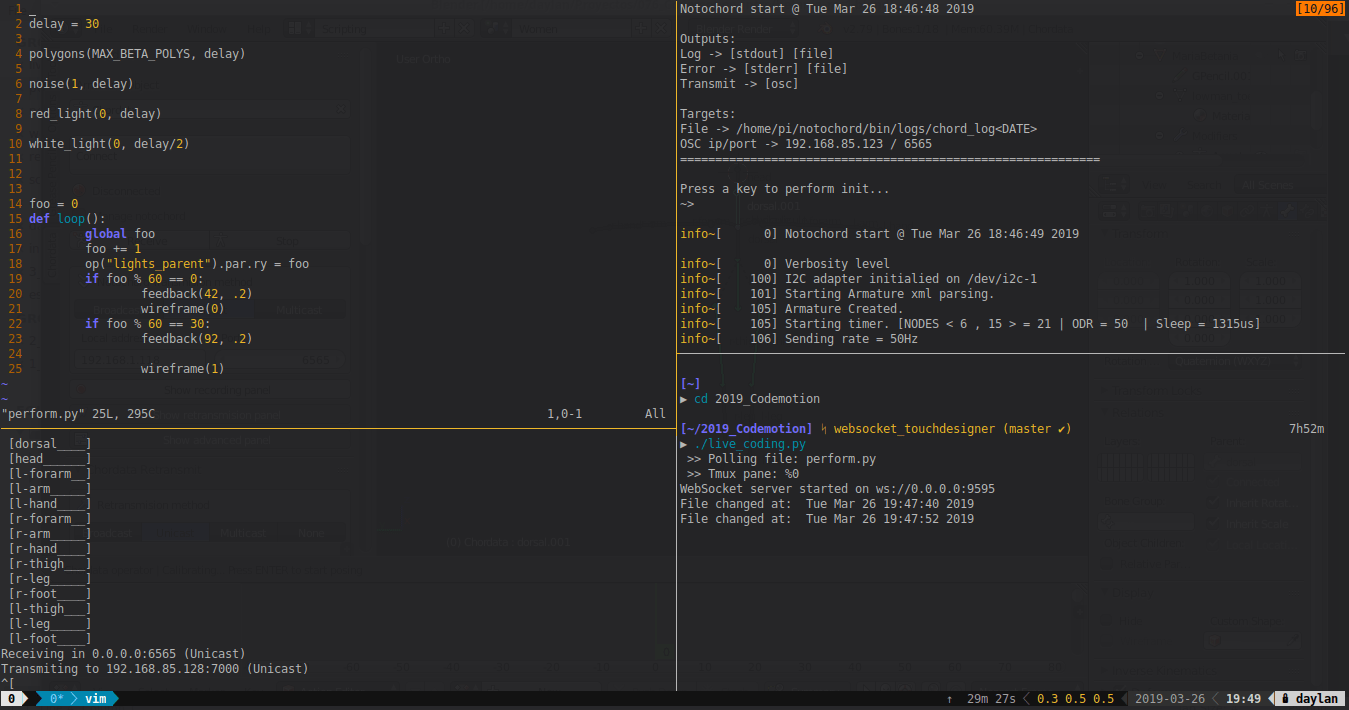Click 'I2C adapter initialied on /dev/i2c-1' line
Image resolution: width=1349 pixels, height=710 pixels.
859,278
